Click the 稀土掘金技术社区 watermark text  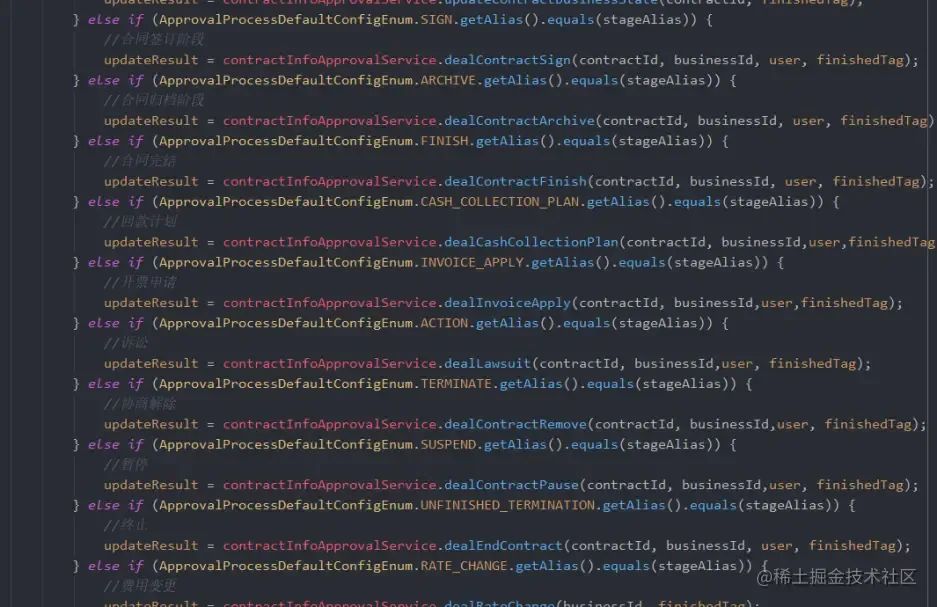(836, 577)
